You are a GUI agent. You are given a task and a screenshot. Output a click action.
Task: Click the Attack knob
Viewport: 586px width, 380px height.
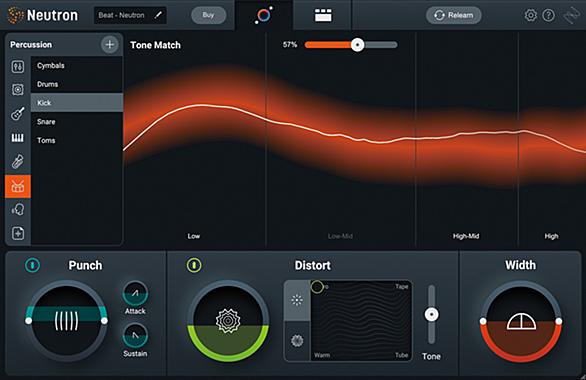point(135,293)
